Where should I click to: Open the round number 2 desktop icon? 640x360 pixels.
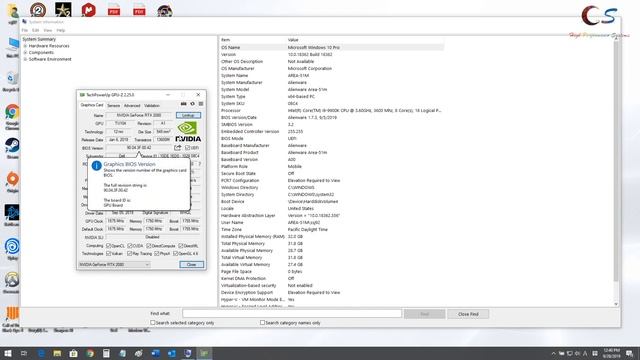[x=38, y=10]
